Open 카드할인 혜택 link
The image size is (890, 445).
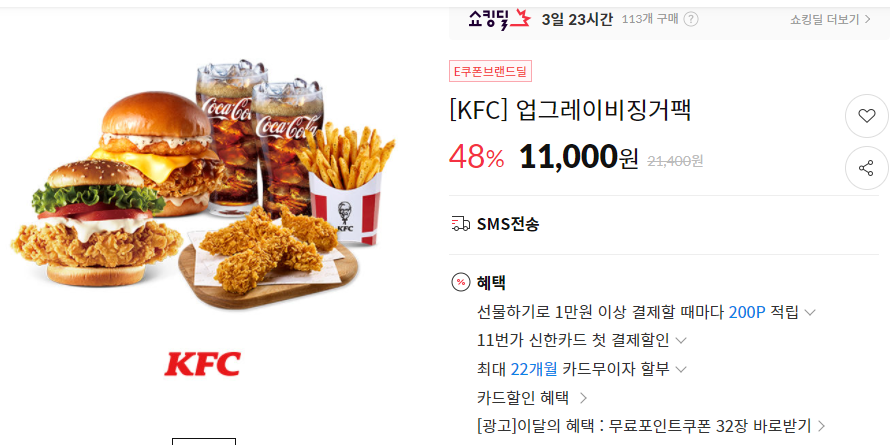tap(532, 398)
